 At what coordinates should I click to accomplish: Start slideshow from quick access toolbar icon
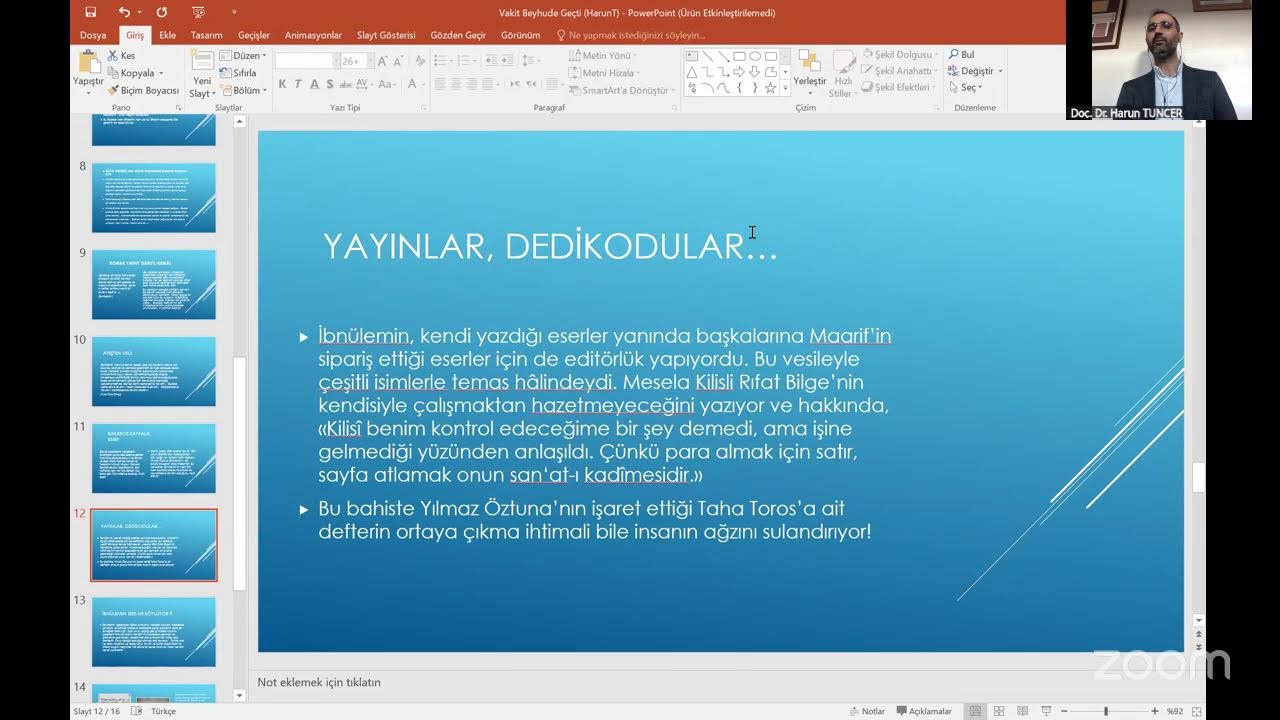coord(198,12)
